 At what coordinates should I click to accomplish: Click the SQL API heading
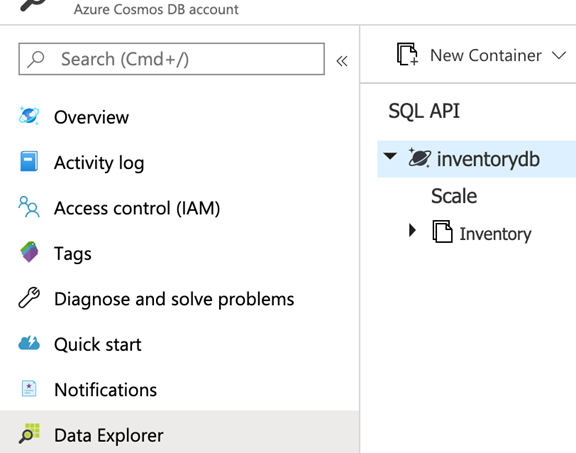[424, 111]
